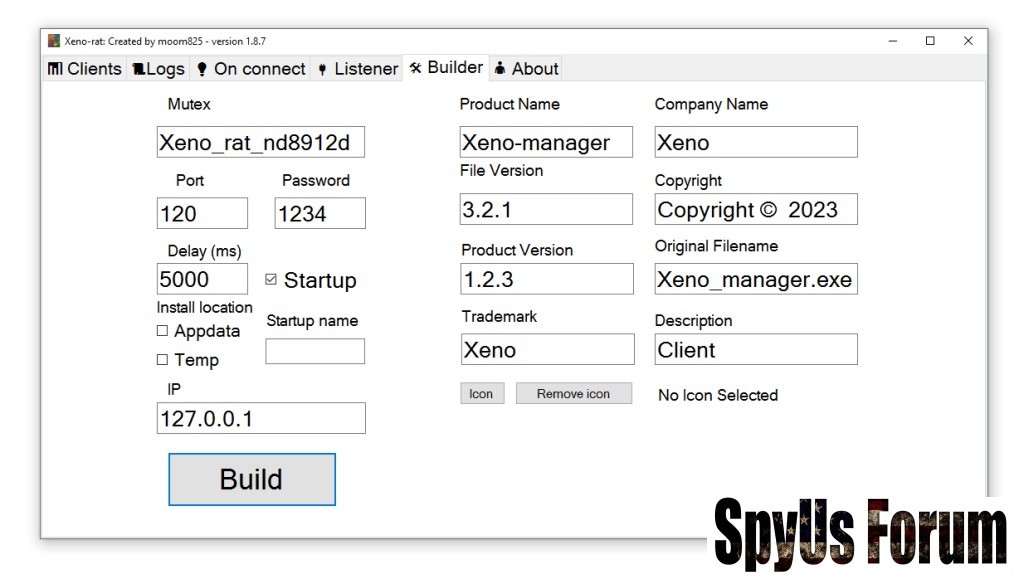The image size is (1024, 584).
Task: Click the Listener tab icon
Action: tap(322, 69)
